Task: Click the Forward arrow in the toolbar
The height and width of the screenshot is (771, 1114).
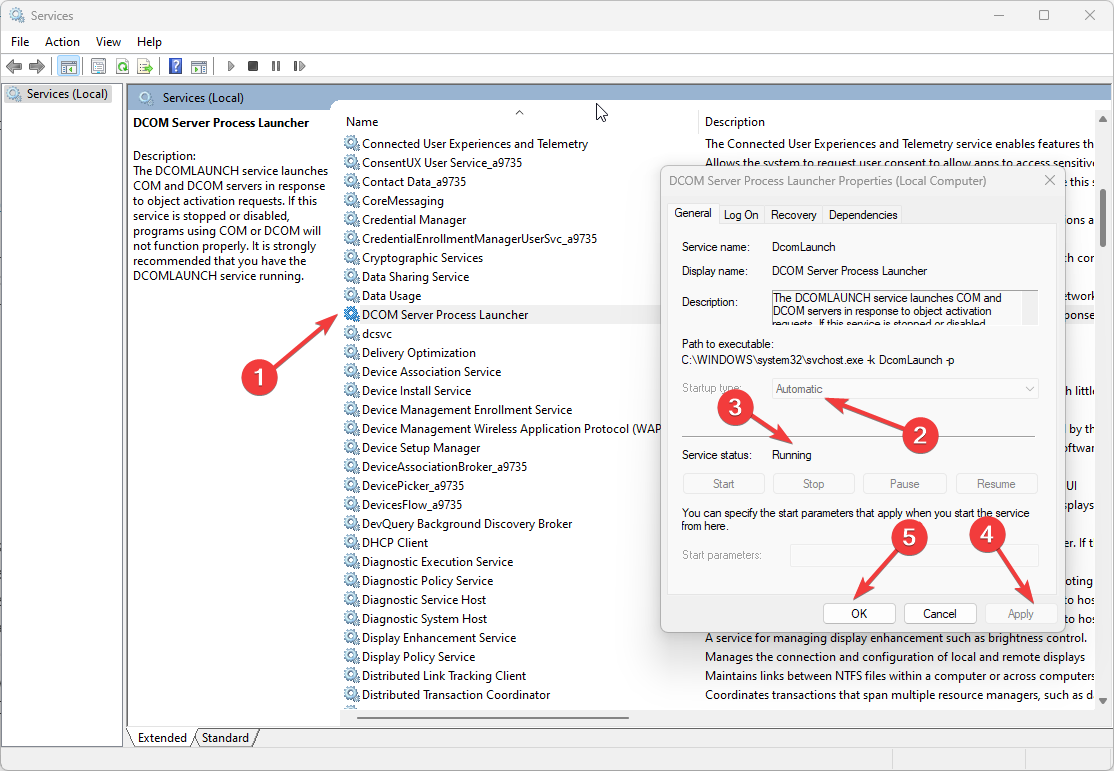Action: pos(37,66)
